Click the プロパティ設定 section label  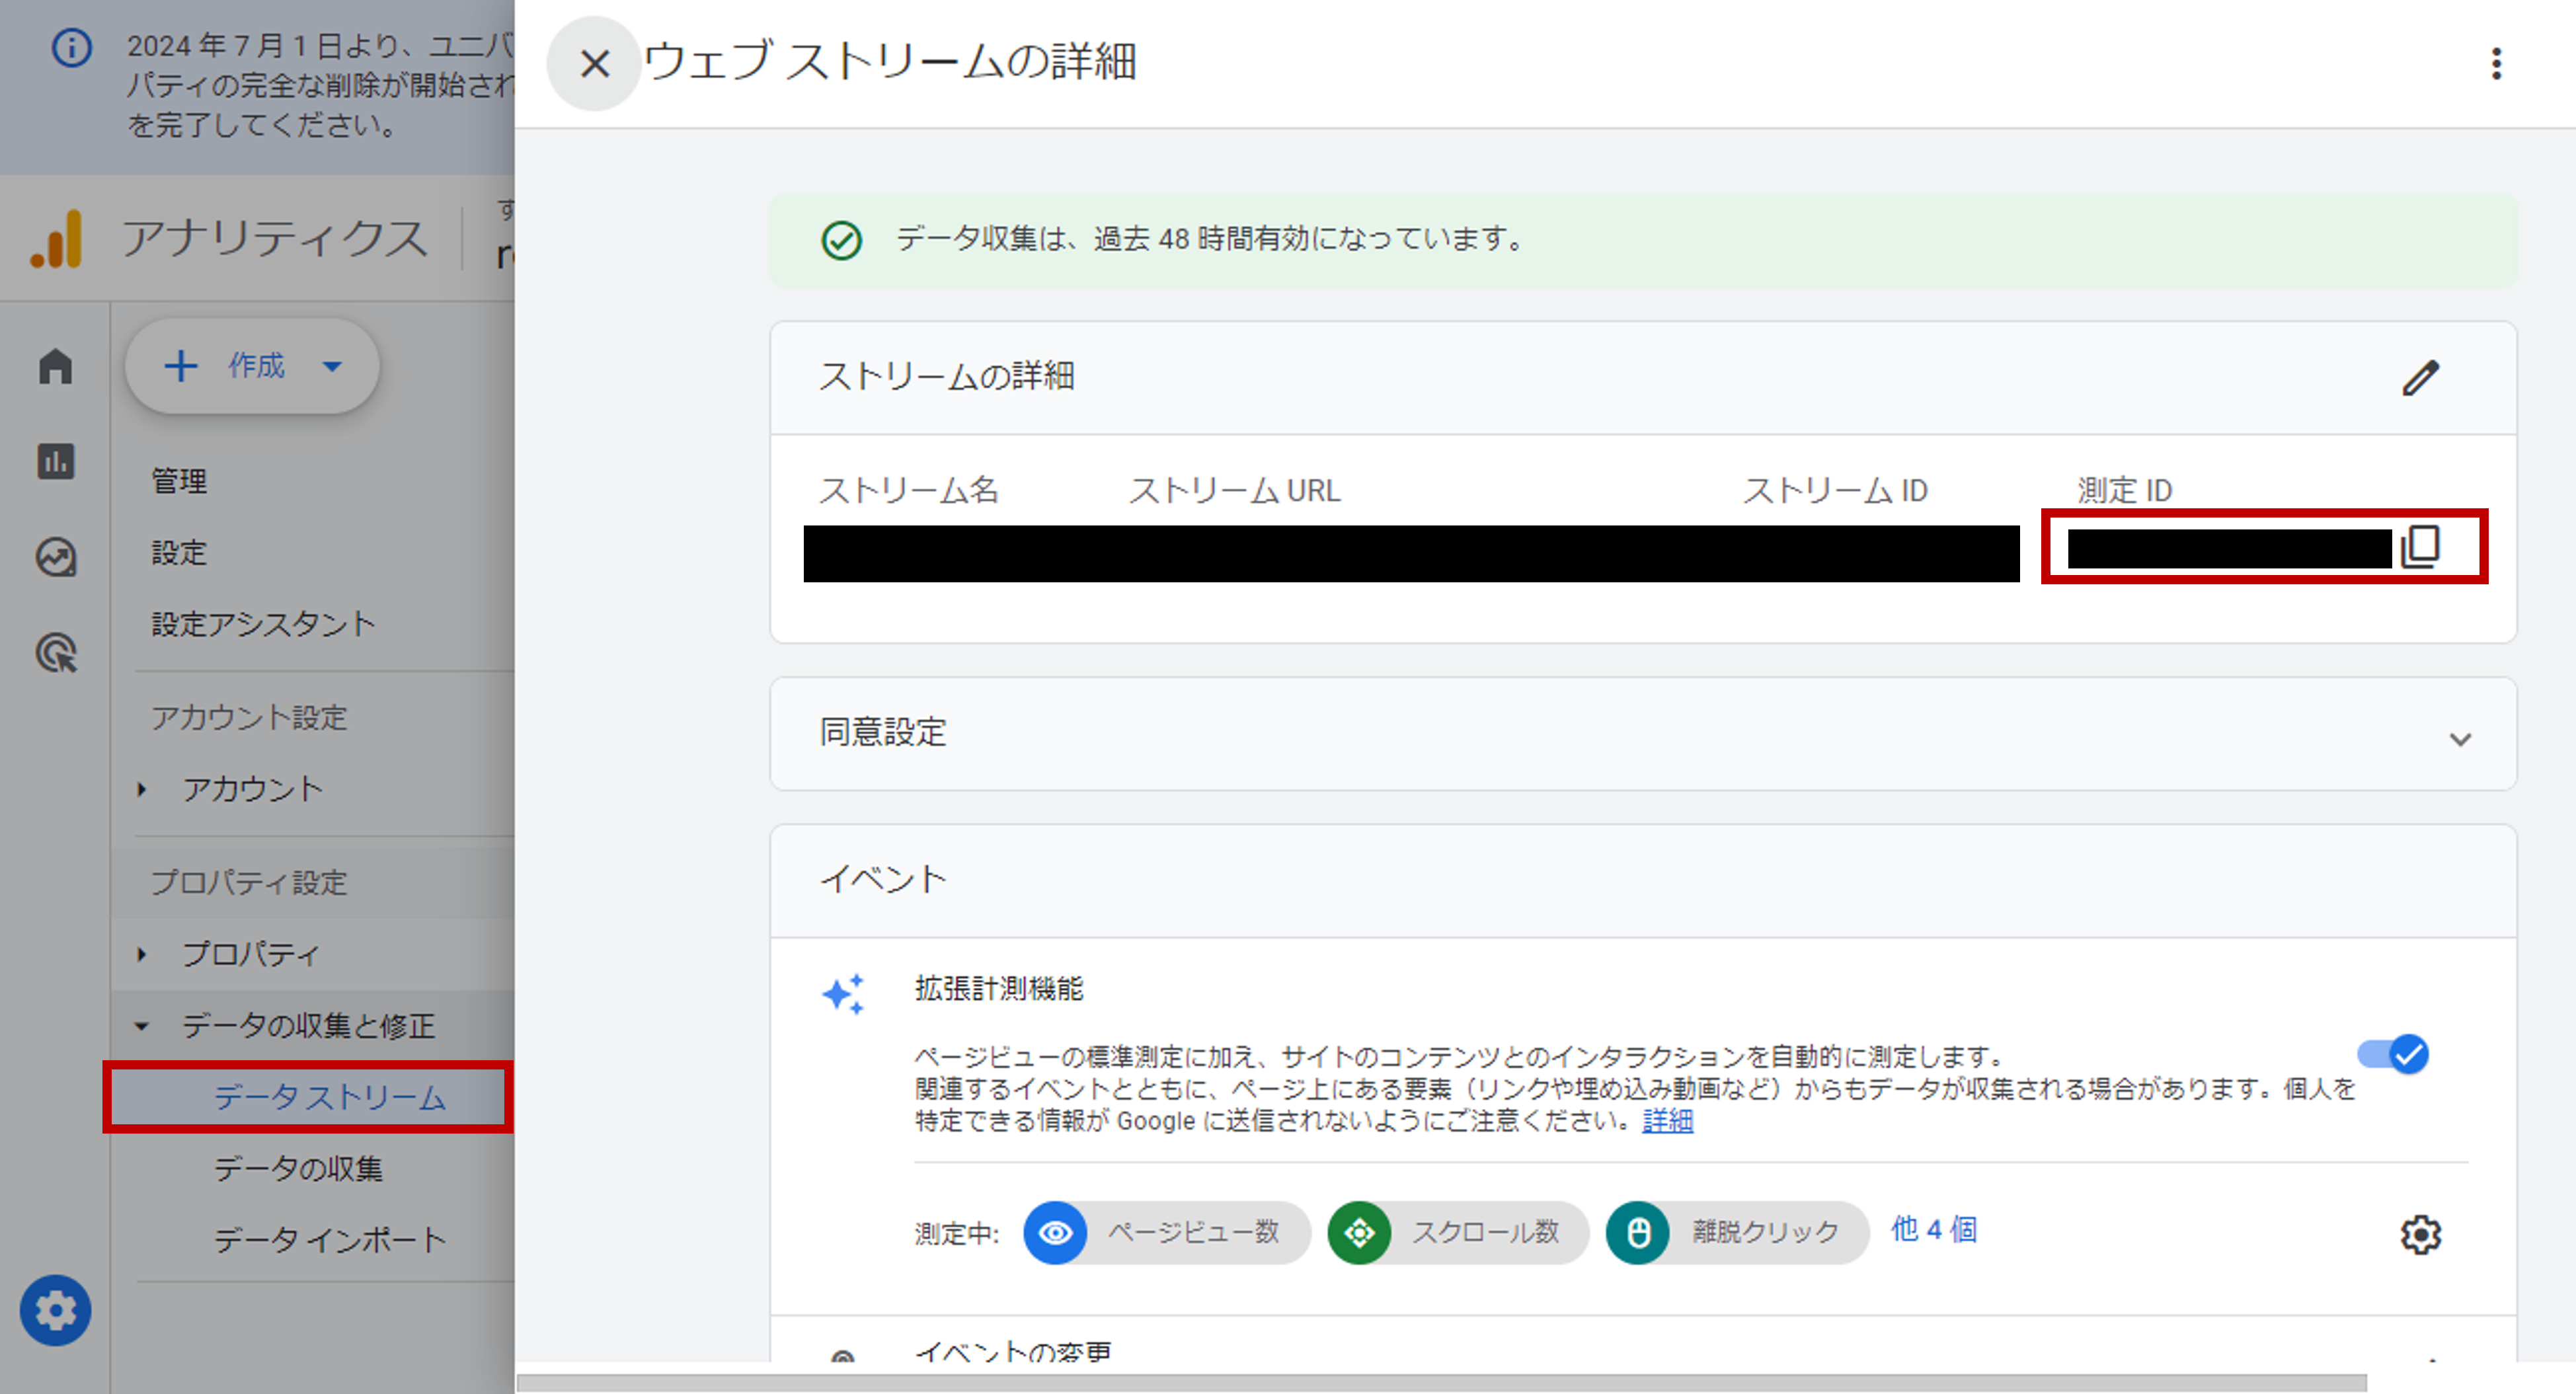tap(249, 882)
